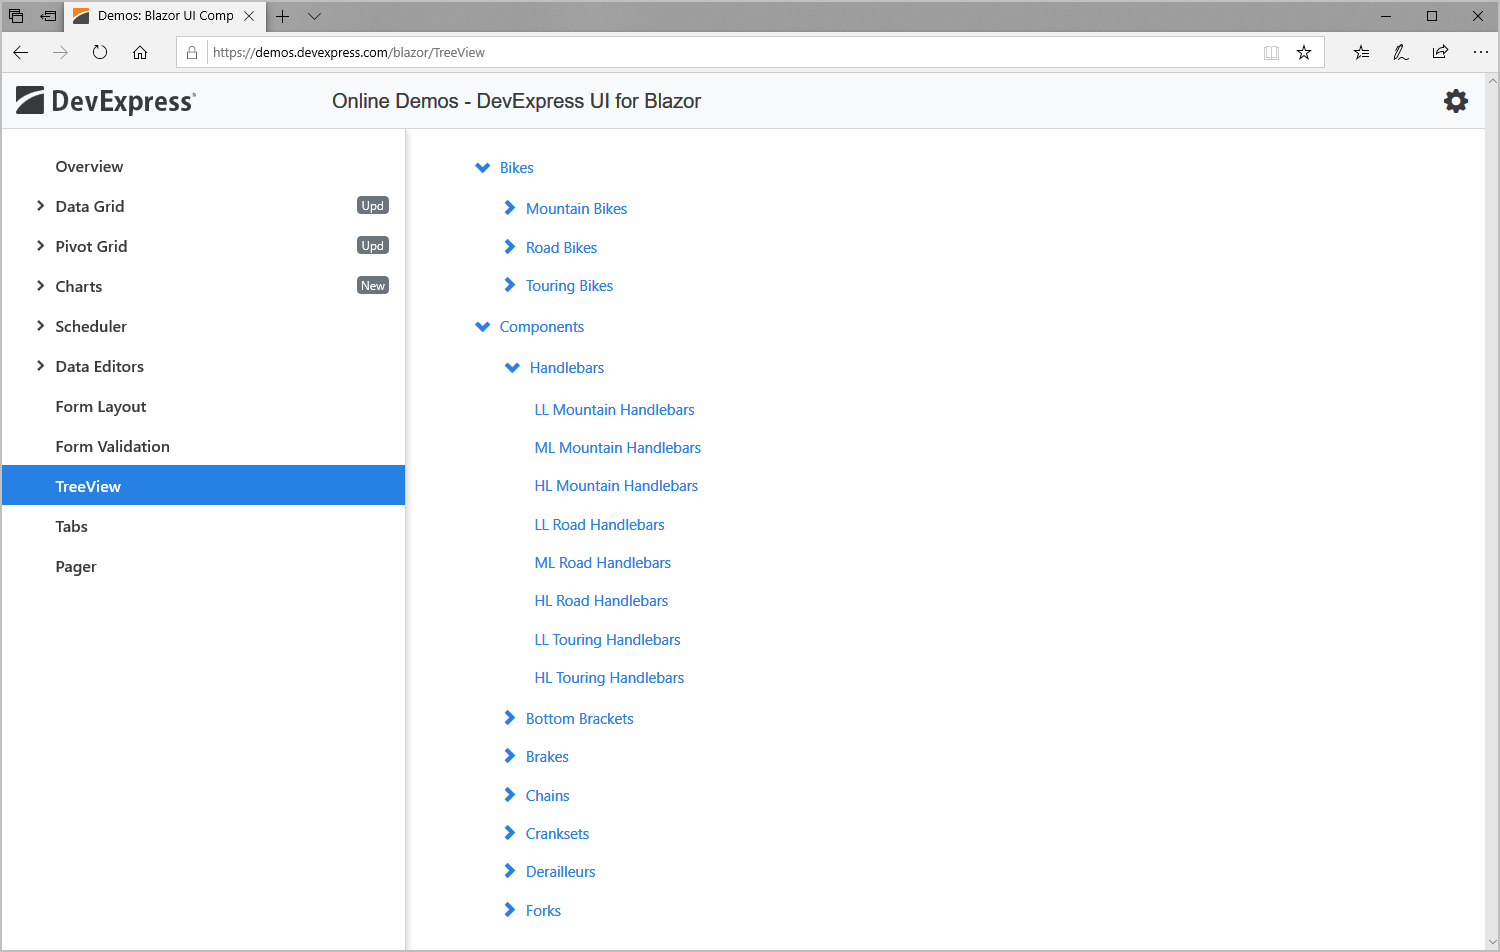Expand the Brakes node
The image size is (1500, 952).
(510, 756)
